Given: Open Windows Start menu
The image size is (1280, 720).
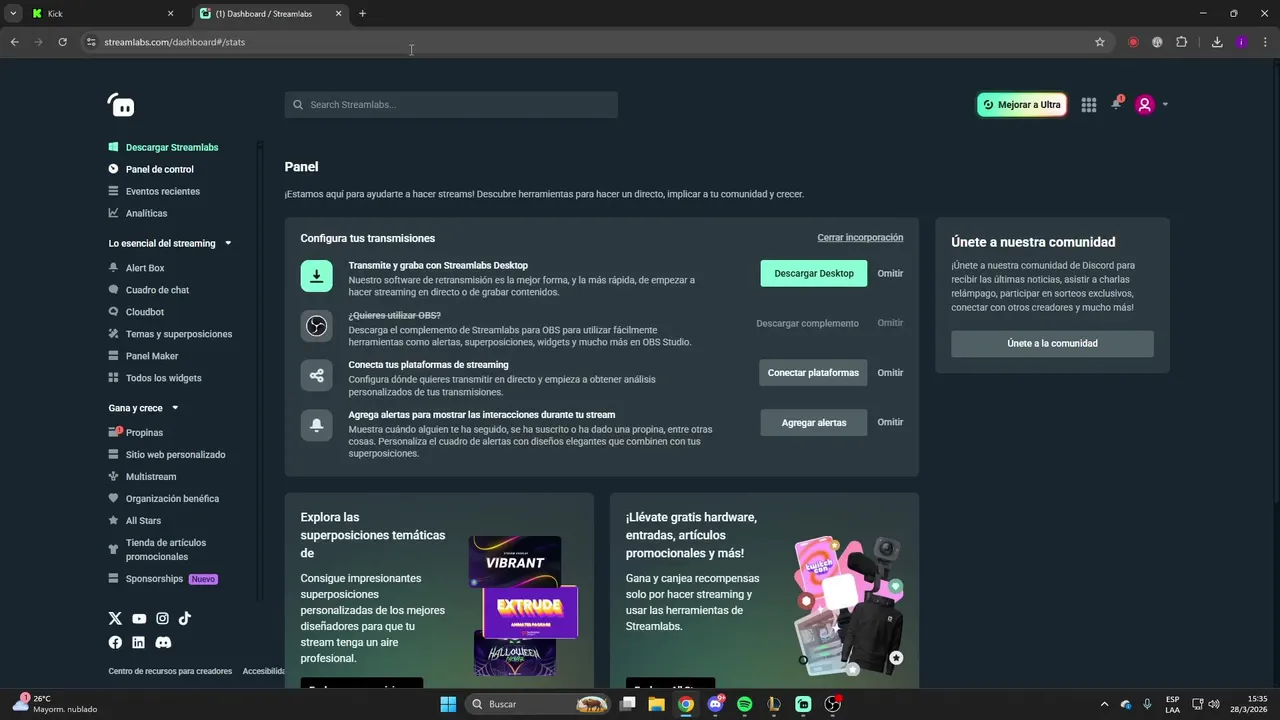Looking at the screenshot, I should click(x=448, y=704).
